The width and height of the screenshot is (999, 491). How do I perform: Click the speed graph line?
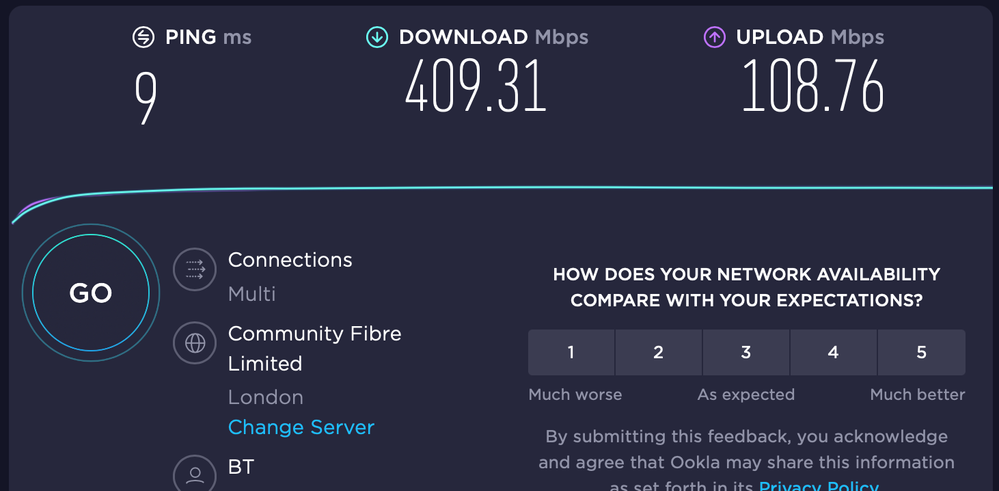pos(500,188)
